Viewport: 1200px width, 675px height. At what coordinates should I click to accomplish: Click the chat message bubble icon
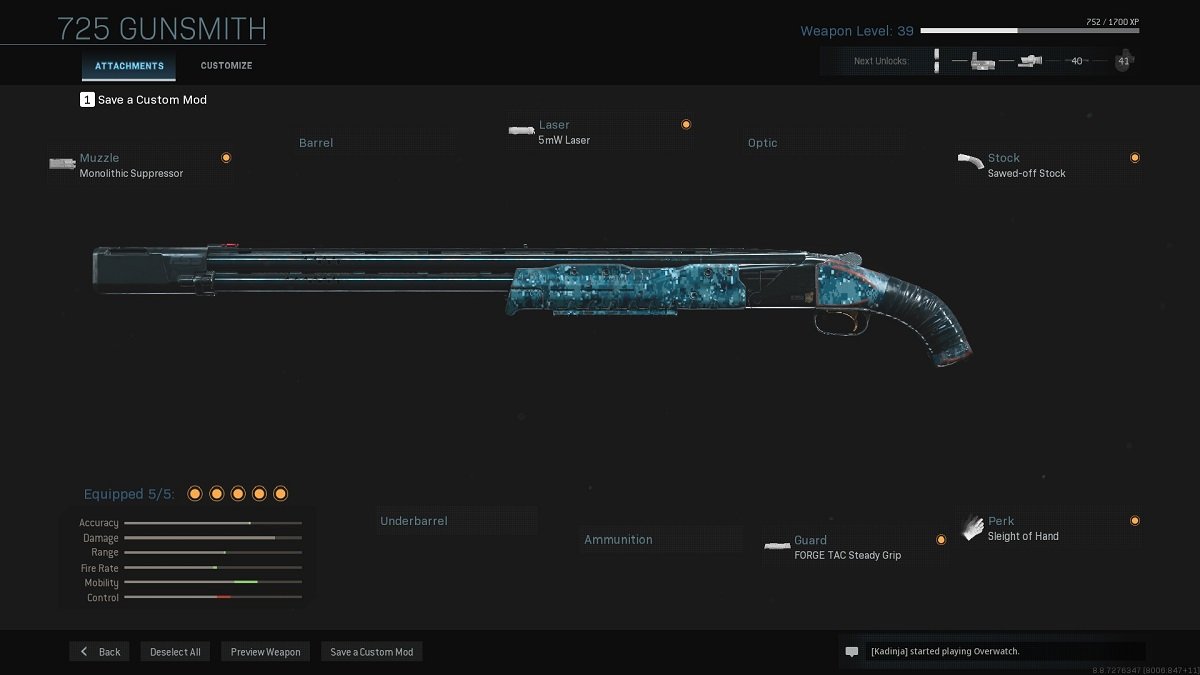point(852,652)
